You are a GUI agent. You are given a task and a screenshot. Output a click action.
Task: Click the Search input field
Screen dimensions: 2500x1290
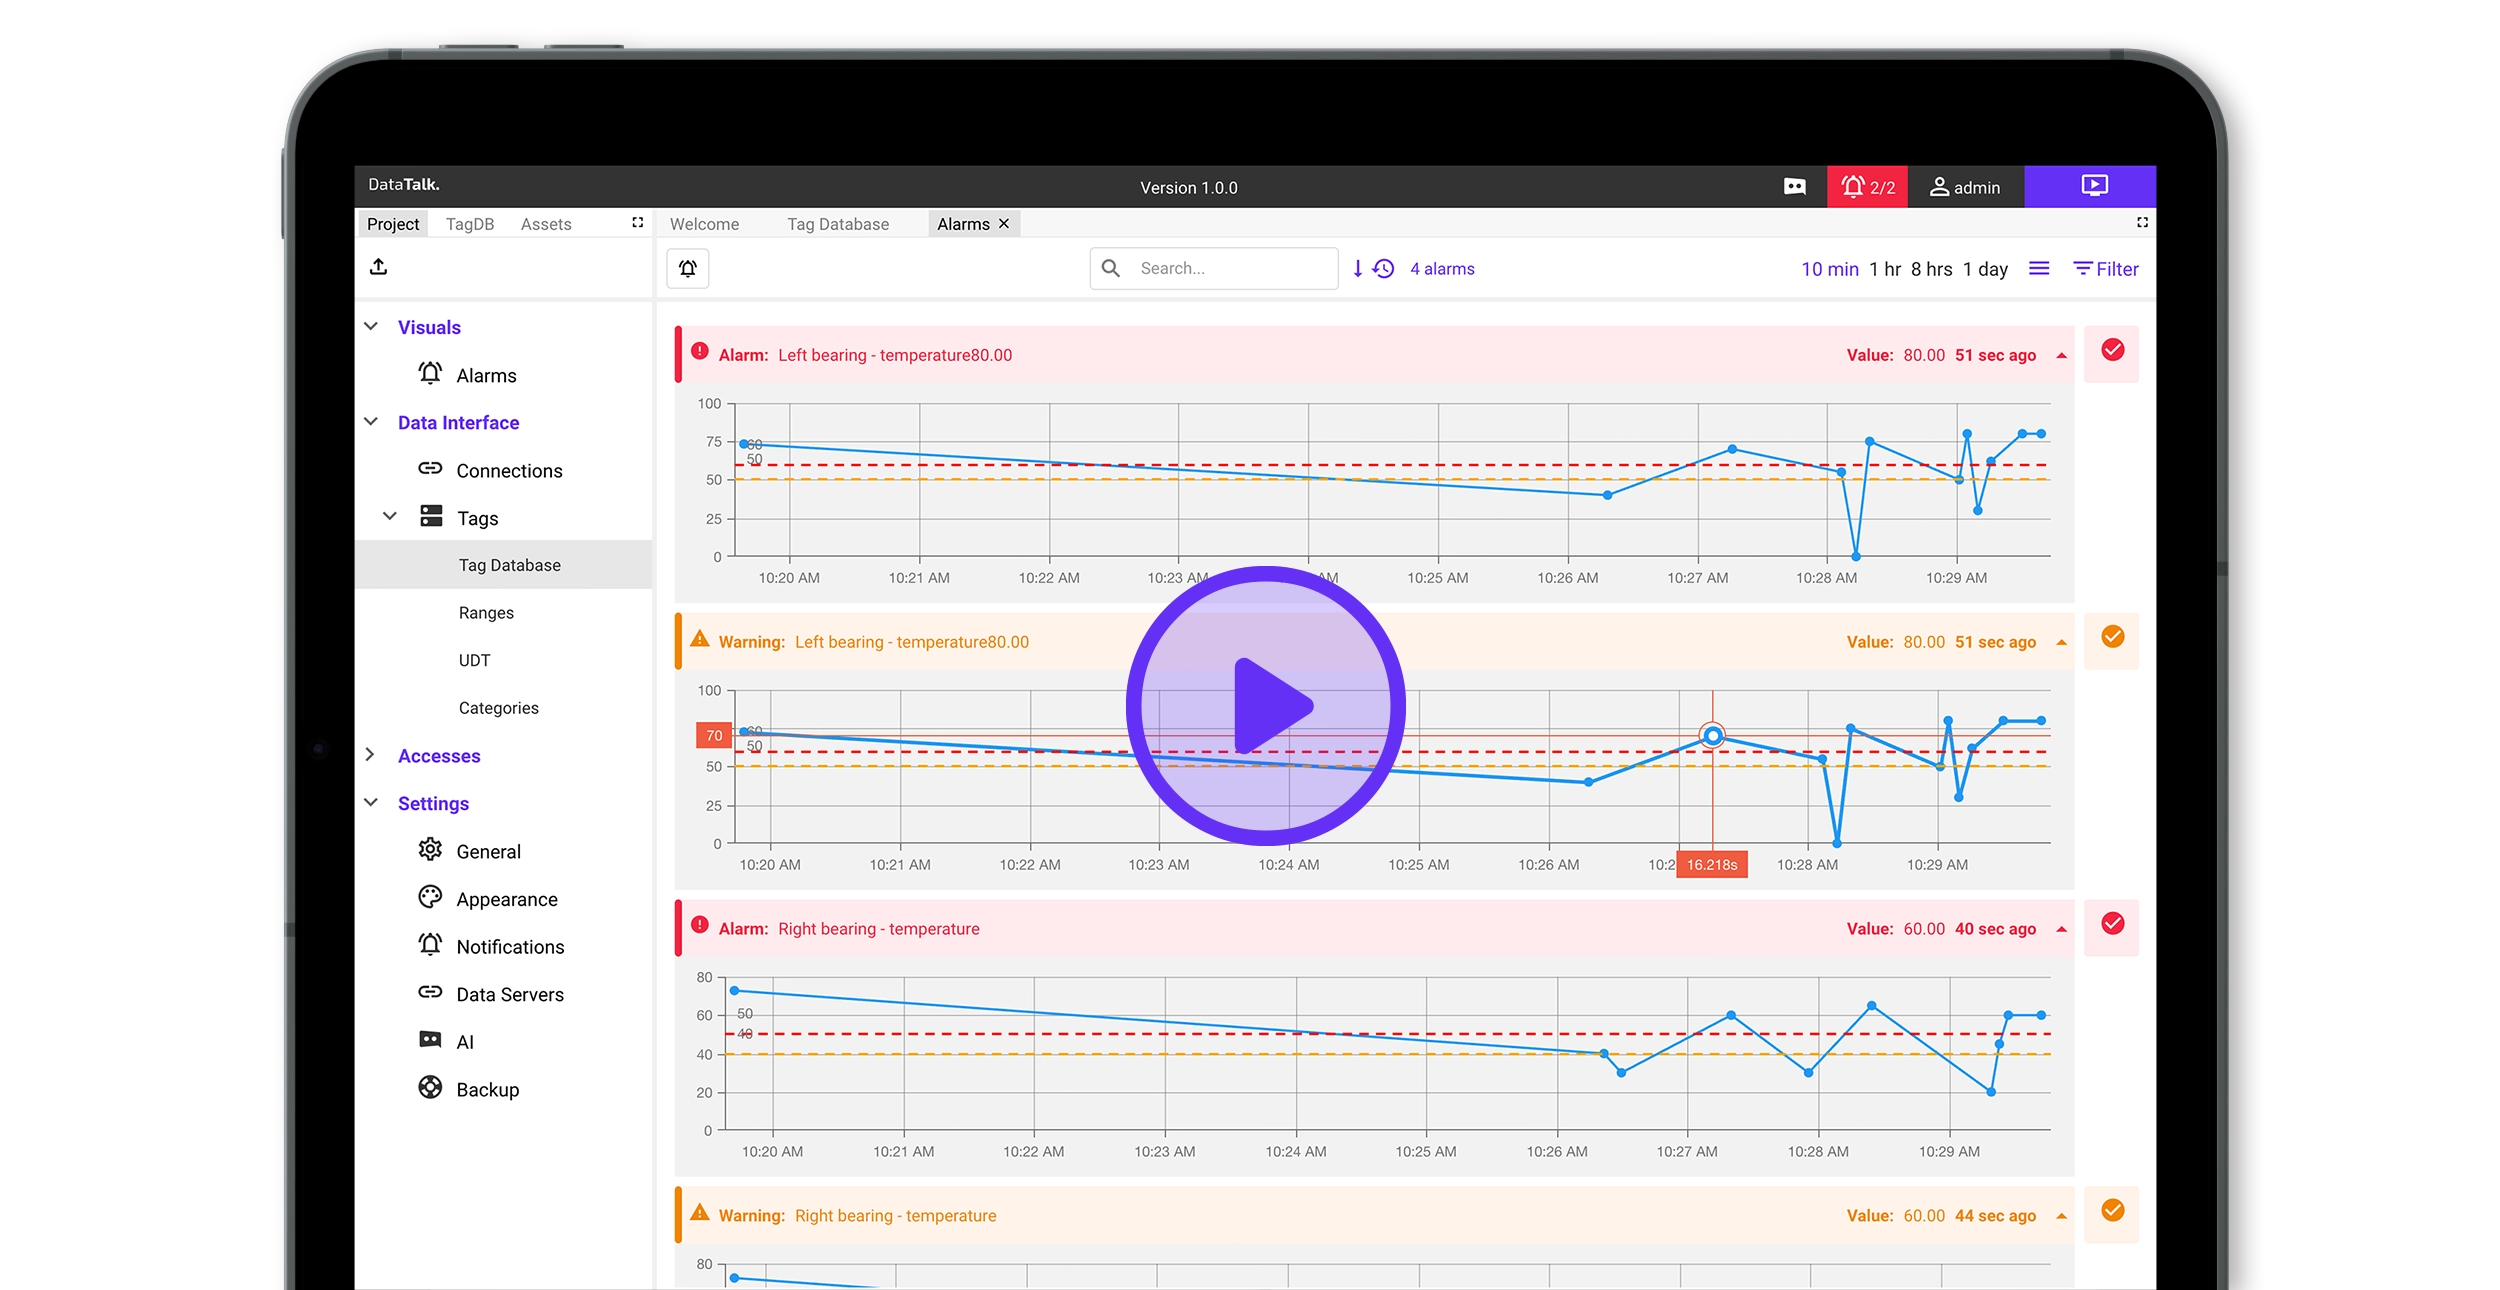click(1214, 268)
